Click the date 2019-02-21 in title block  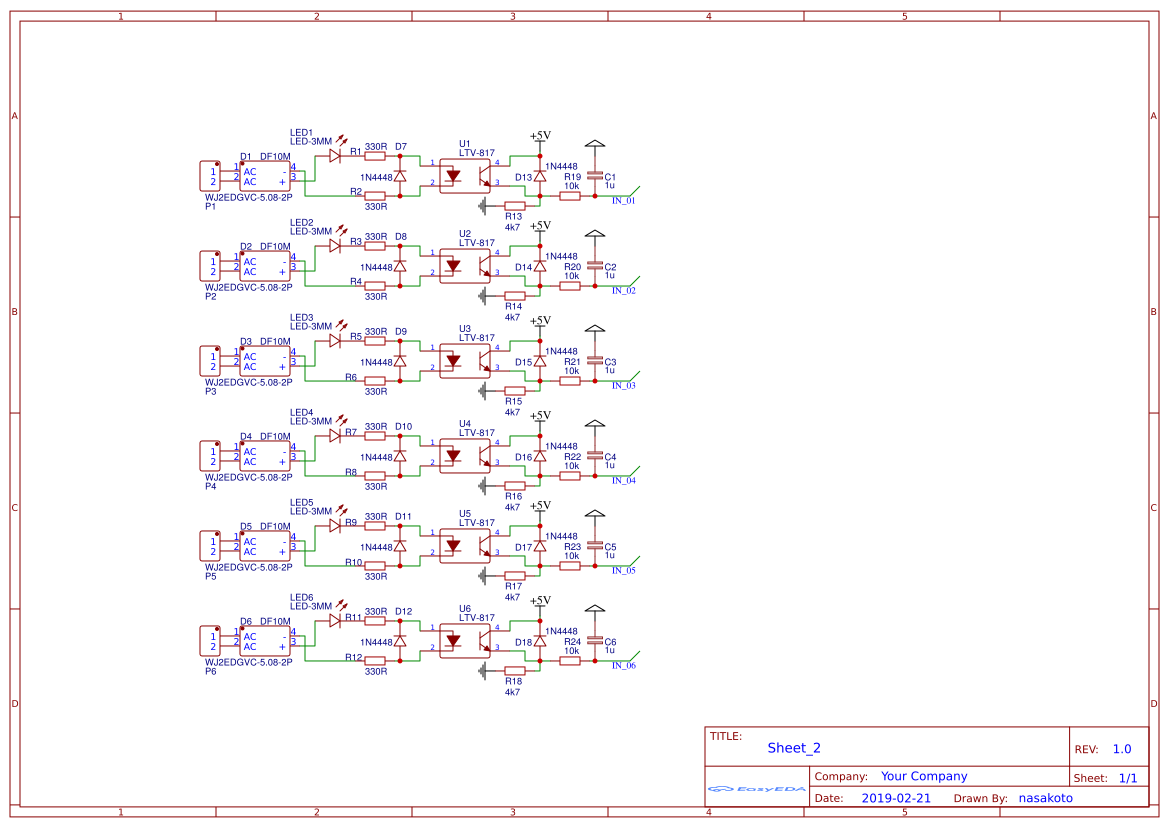[896, 798]
